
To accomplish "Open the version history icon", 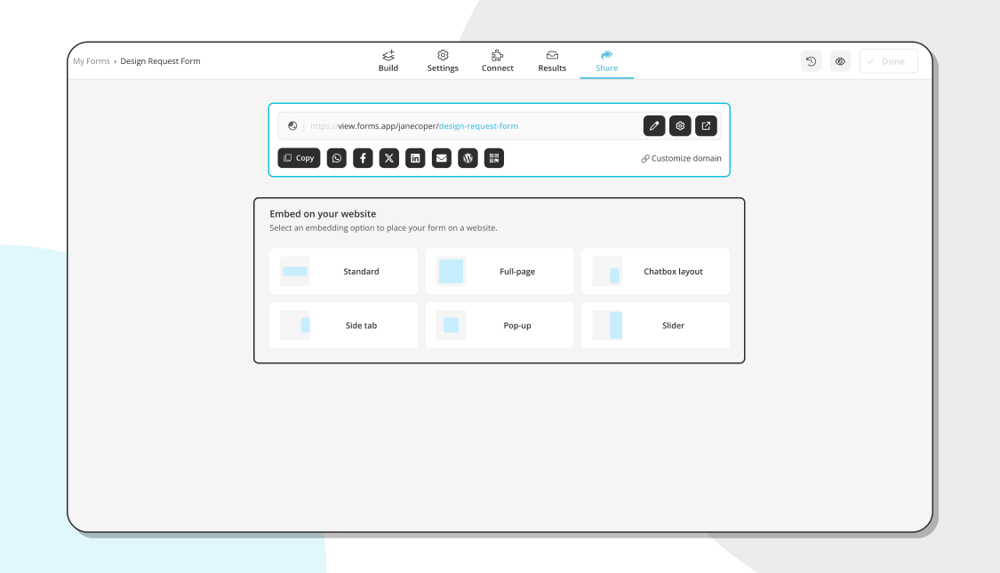I will 811,61.
